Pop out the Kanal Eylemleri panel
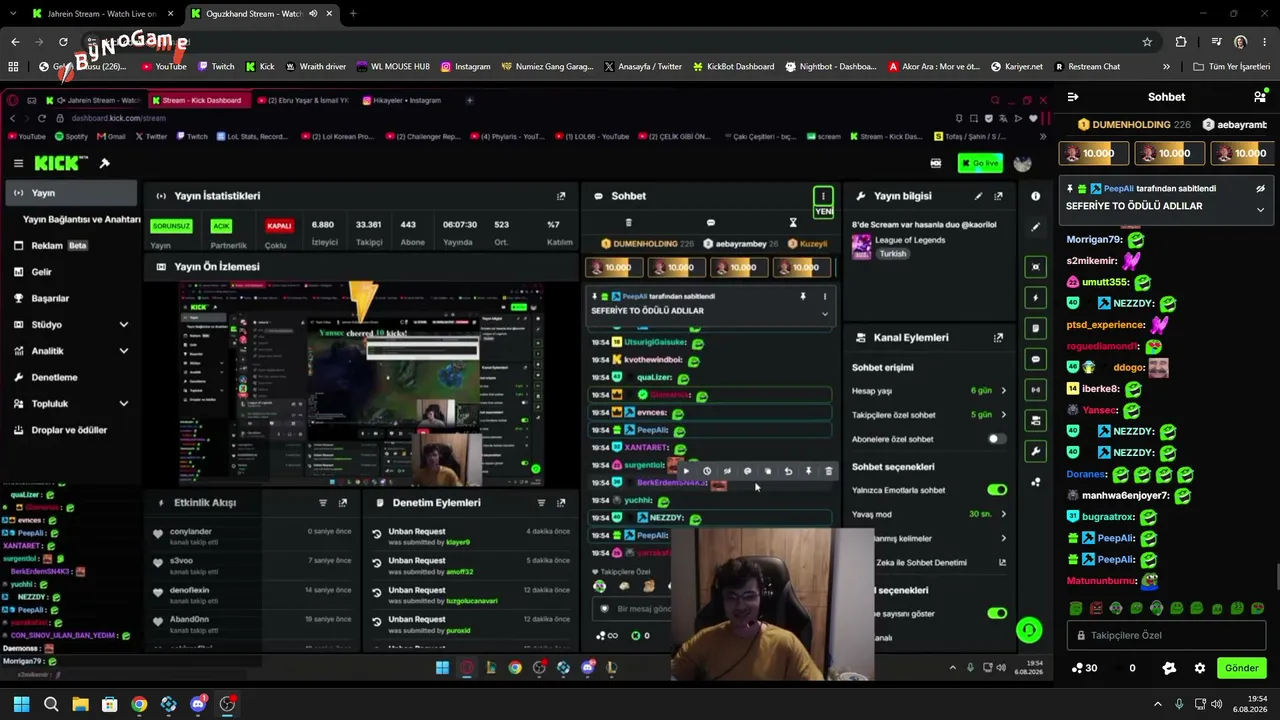The height and width of the screenshot is (720, 1280). [998, 338]
